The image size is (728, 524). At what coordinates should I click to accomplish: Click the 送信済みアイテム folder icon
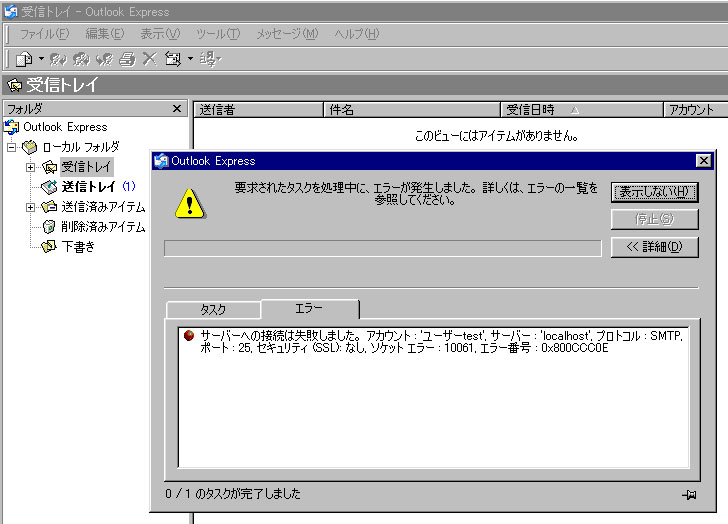coord(49,207)
